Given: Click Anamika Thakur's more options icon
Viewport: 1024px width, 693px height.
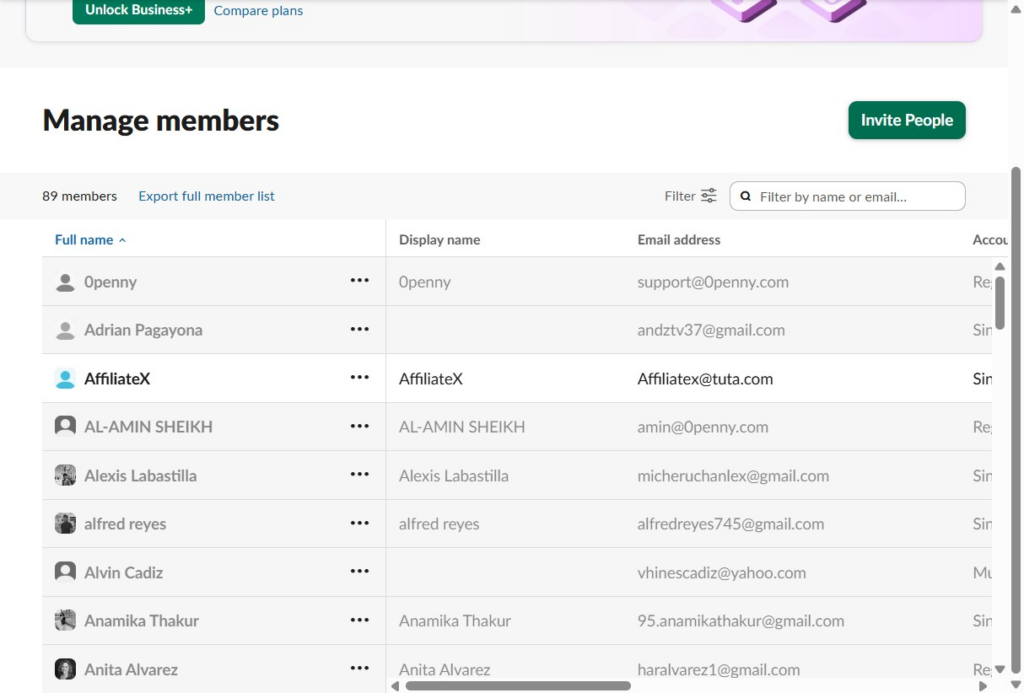Looking at the screenshot, I should [360, 620].
